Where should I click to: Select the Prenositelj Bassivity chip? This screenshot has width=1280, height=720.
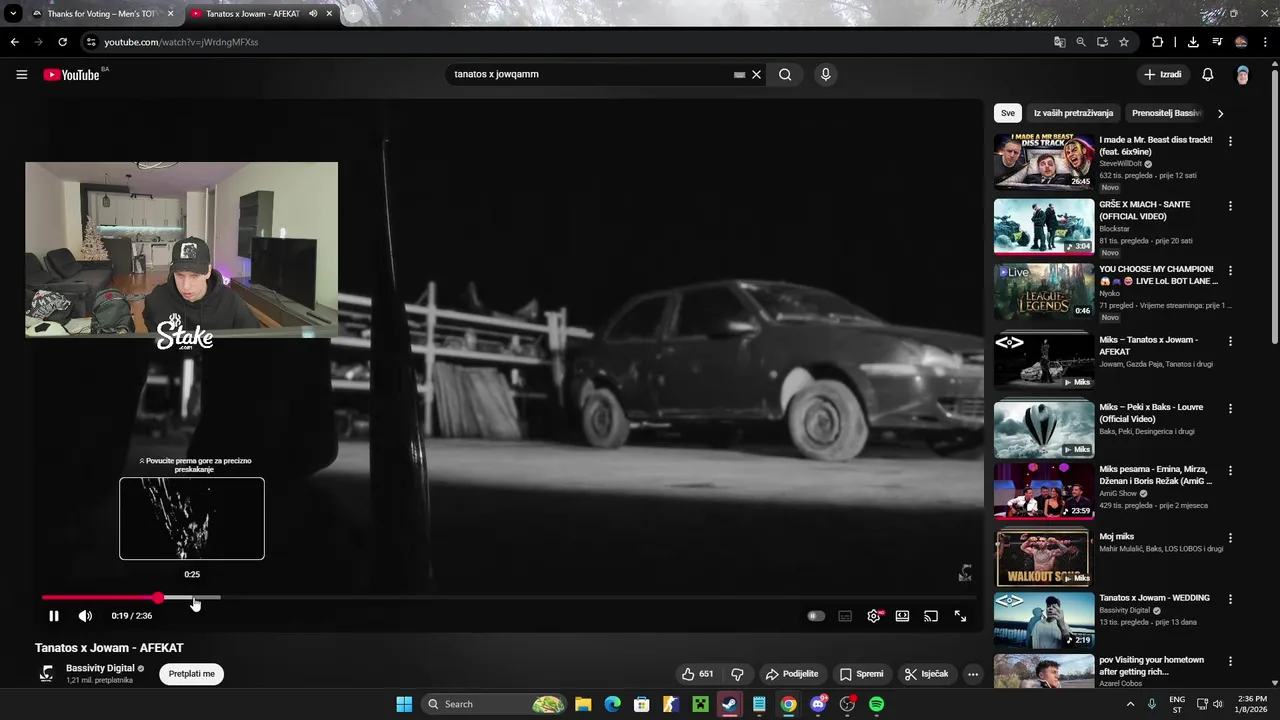1166,113
